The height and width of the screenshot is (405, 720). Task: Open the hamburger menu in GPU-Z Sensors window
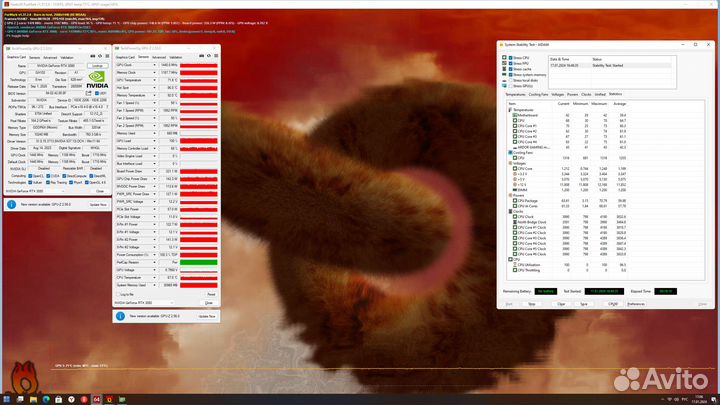coord(216,56)
